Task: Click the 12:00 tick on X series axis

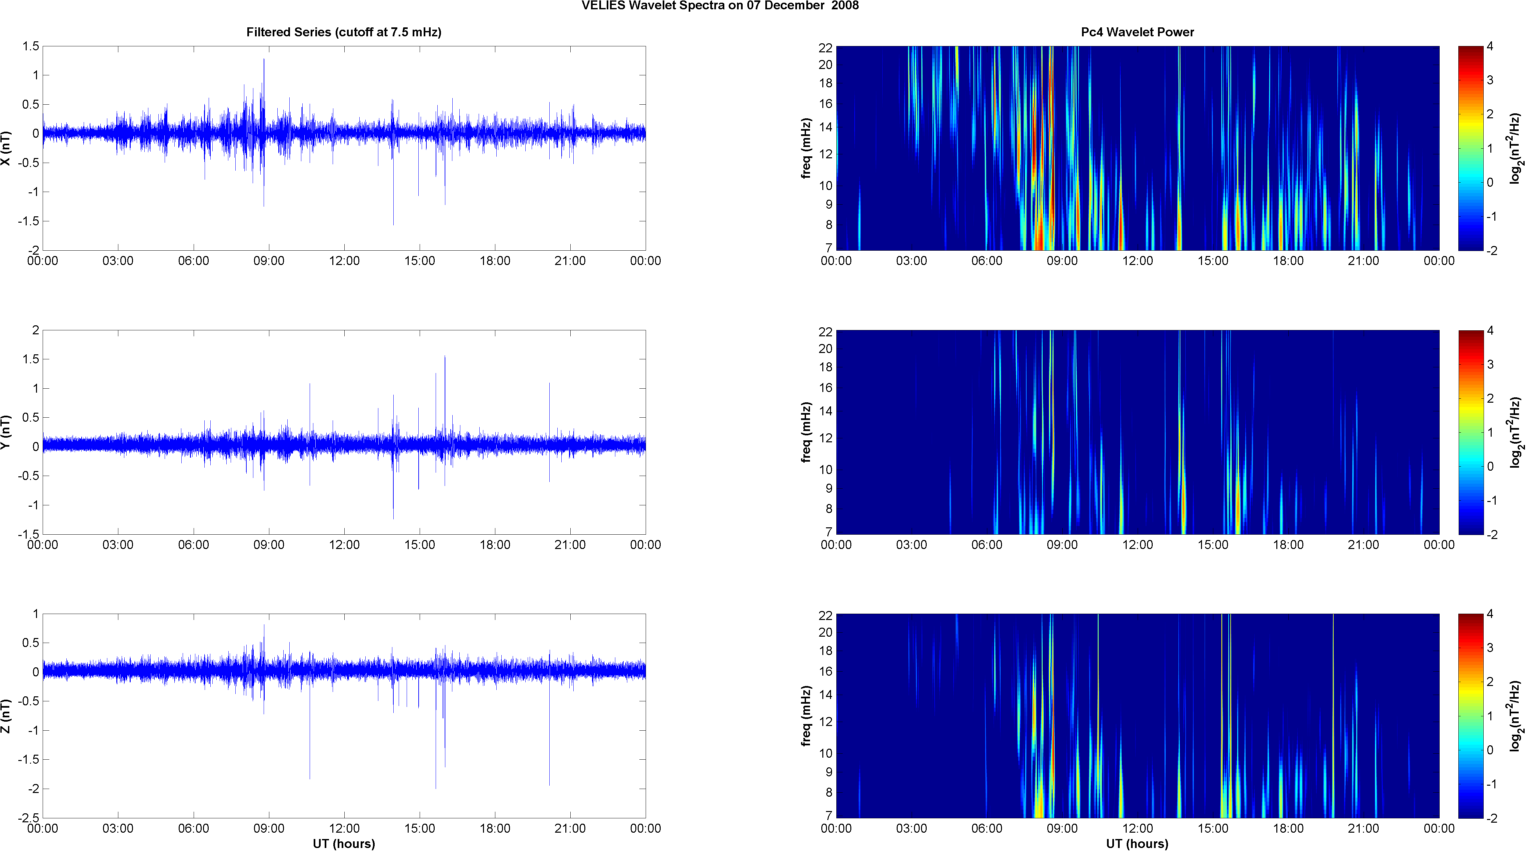Action: pyautogui.click(x=344, y=261)
